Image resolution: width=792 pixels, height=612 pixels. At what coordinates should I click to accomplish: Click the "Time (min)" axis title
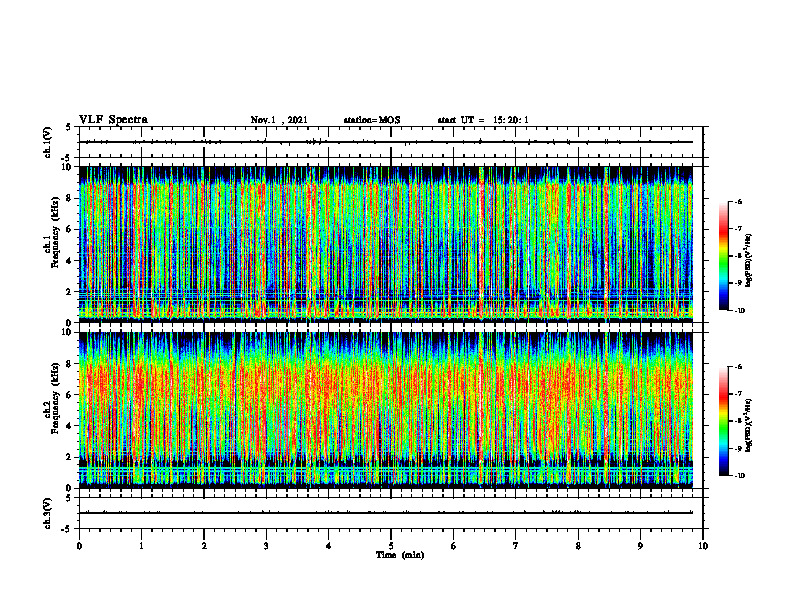tap(400, 555)
